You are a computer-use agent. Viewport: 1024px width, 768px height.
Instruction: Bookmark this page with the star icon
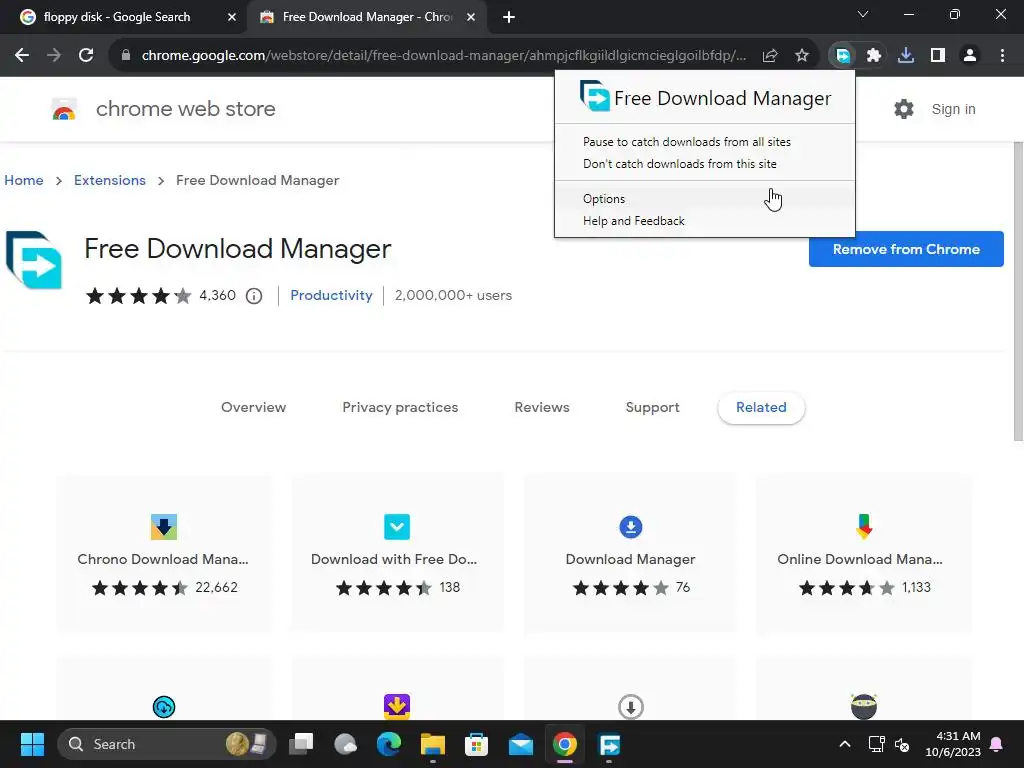(x=802, y=56)
